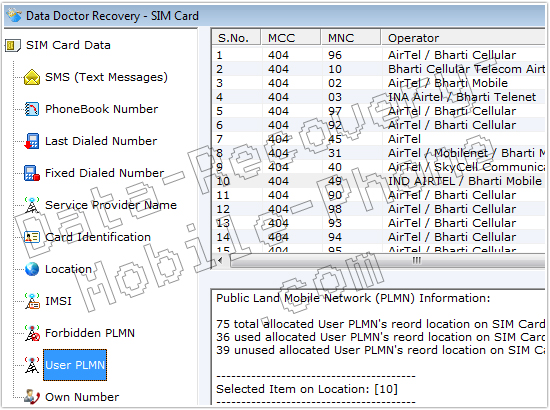Click the Fixed Dialed Number icon
This screenshot has width=550, height=410.
(x=32, y=173)
